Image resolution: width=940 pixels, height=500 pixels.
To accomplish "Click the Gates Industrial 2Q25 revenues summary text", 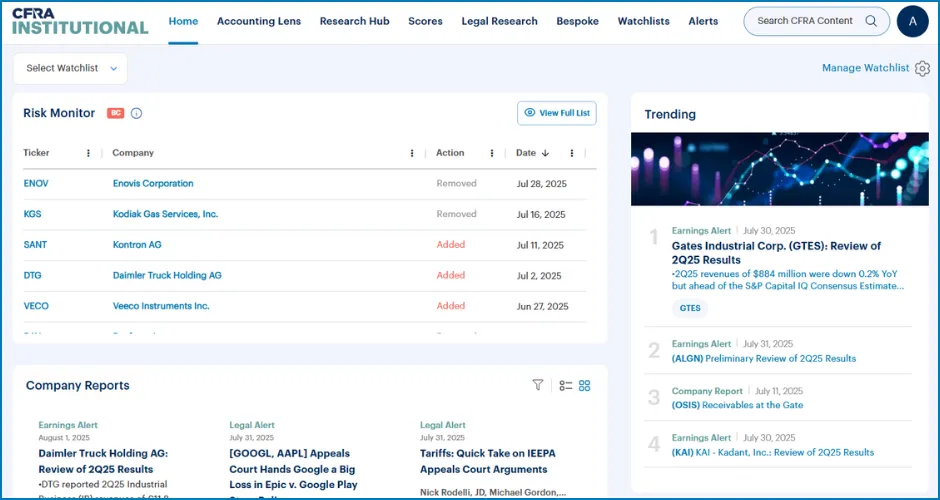I will [788, 280].
